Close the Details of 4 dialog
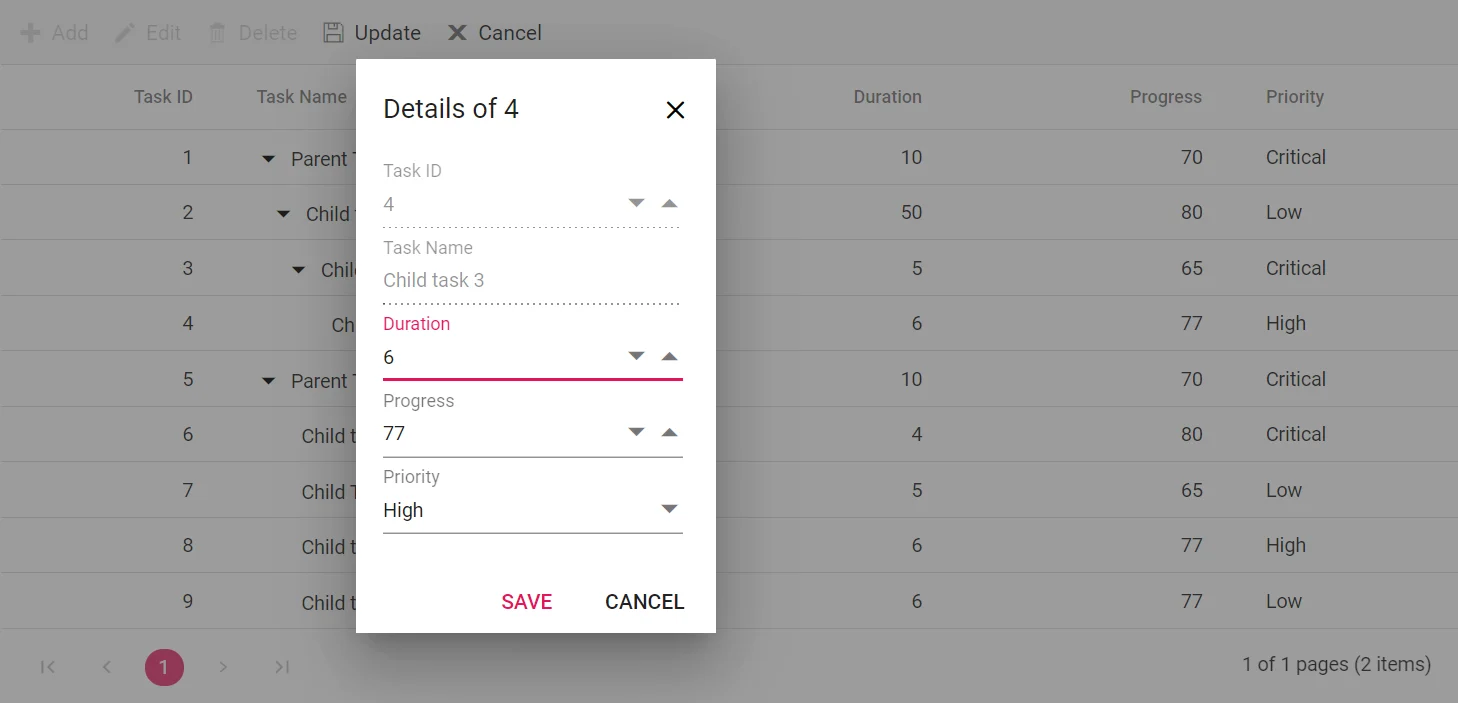The image size is (1458, 703). (675, 110)
